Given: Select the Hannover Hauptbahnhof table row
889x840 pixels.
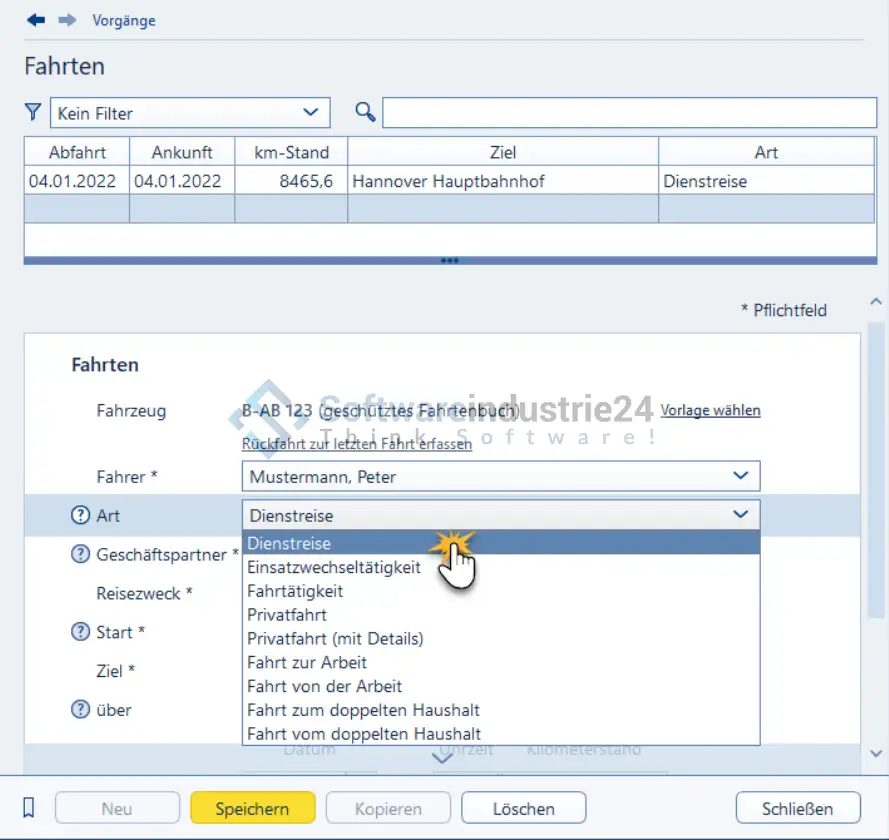Looking at the screenshot, I should click(450, 182).
